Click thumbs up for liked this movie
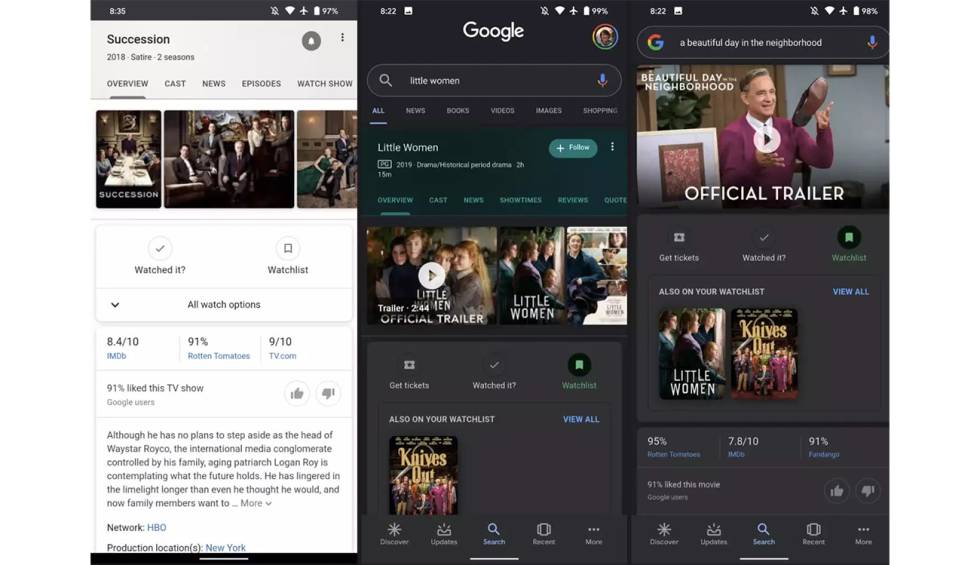Image resolution: width=980 pixels, height=565 pixels. coord(837,491)
